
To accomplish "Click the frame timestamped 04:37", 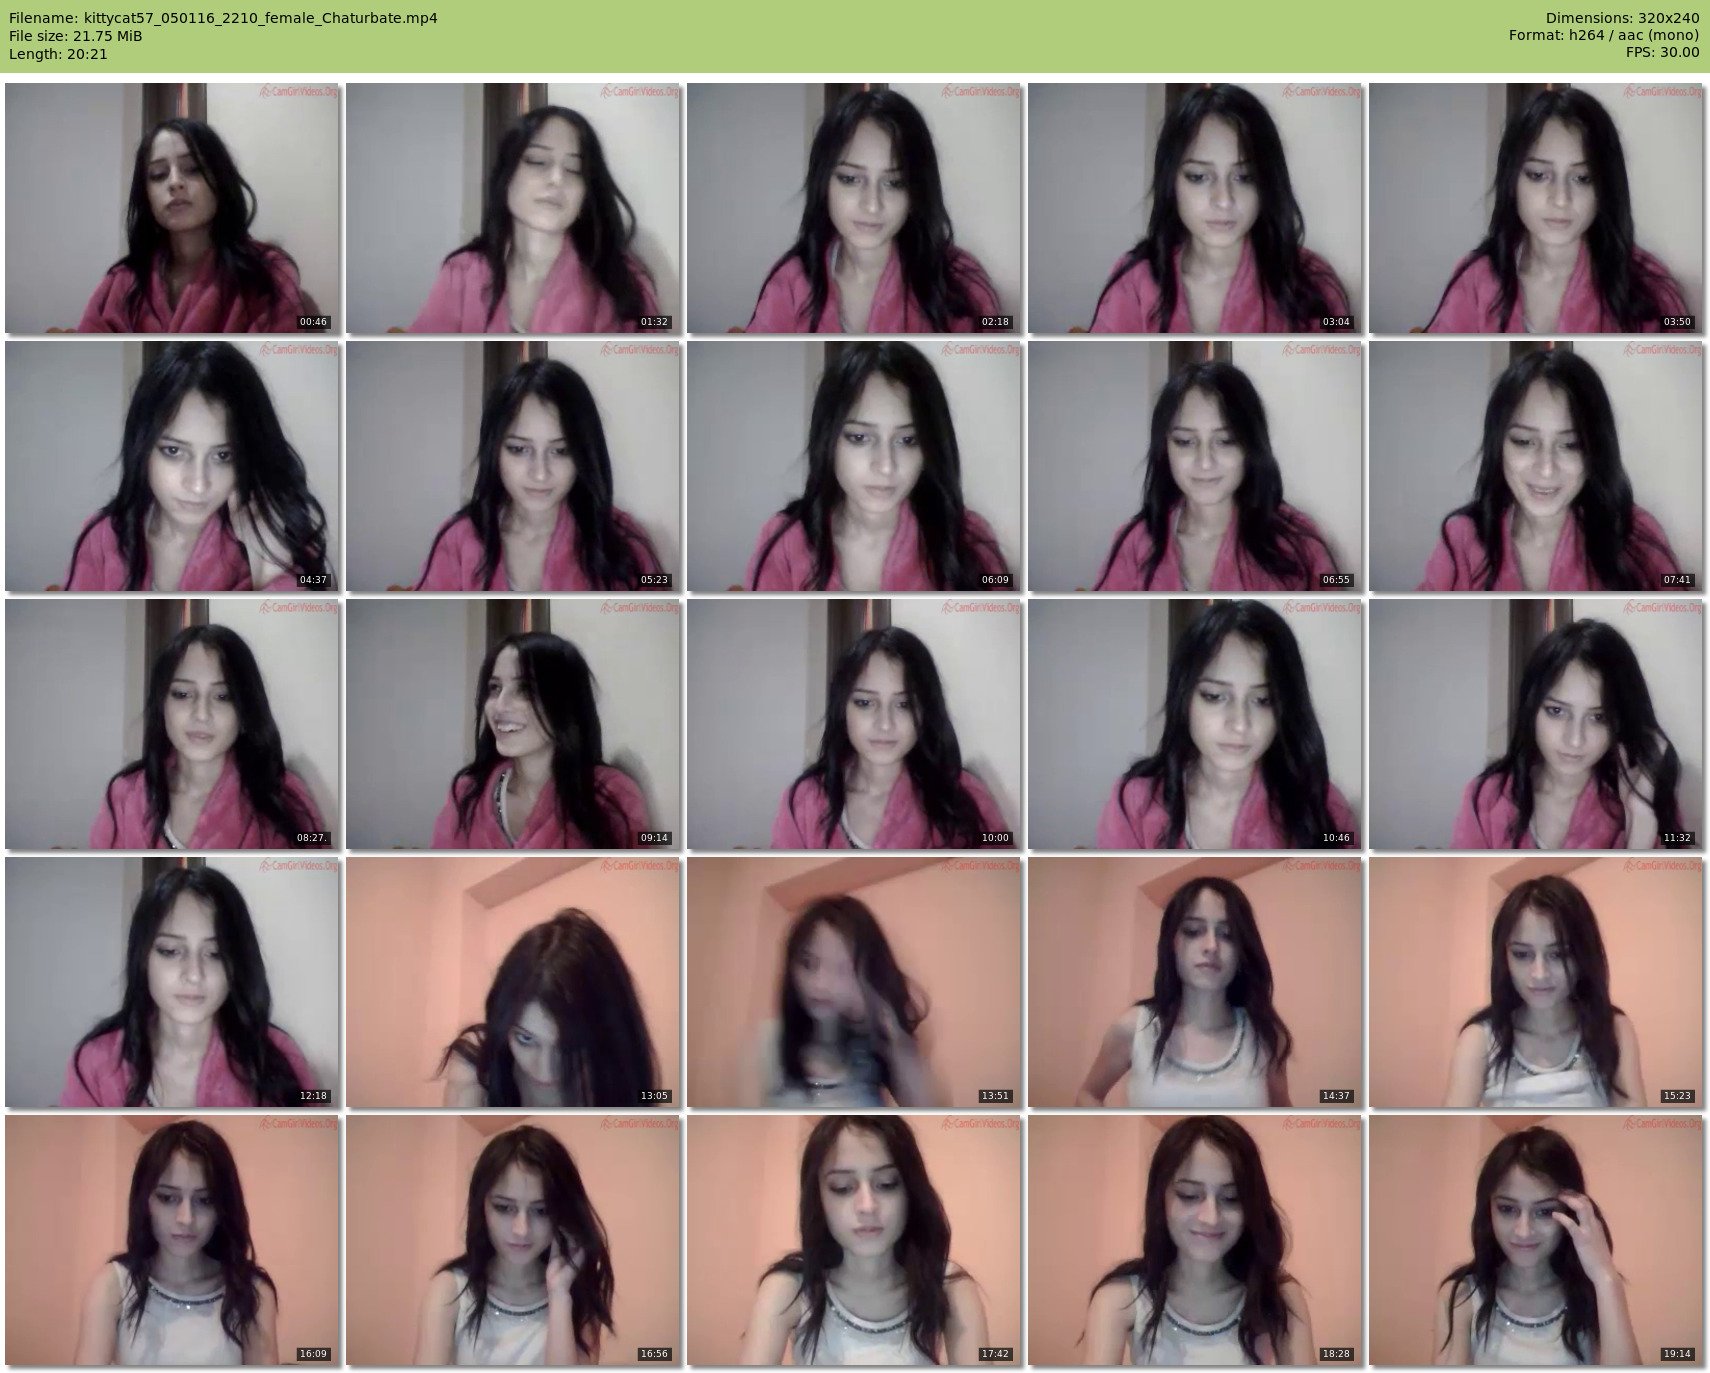I will click(x=171, y=466).
